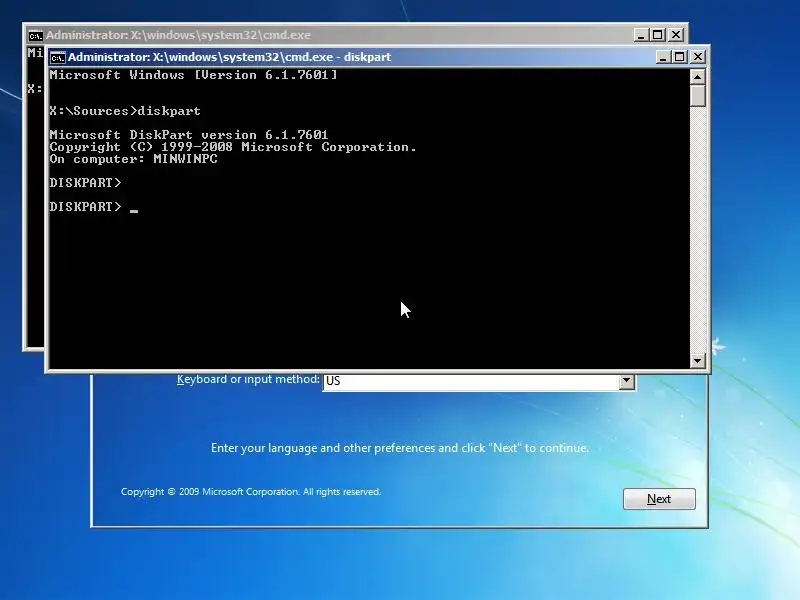This screenshot has height=600, width=800.
Task: Click 'Microsoft Windows [Version 6.1.7601]' line
Action: point(193,75)
